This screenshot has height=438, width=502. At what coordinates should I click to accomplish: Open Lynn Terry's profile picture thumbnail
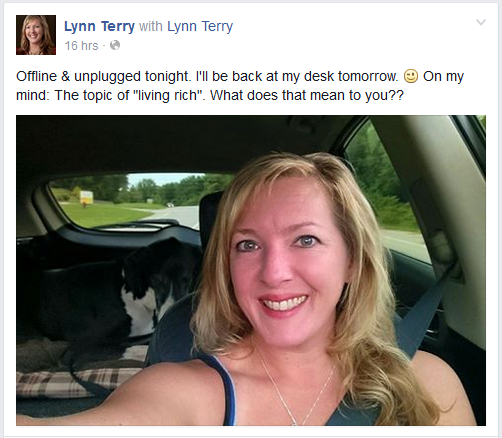tap(36, 35)
